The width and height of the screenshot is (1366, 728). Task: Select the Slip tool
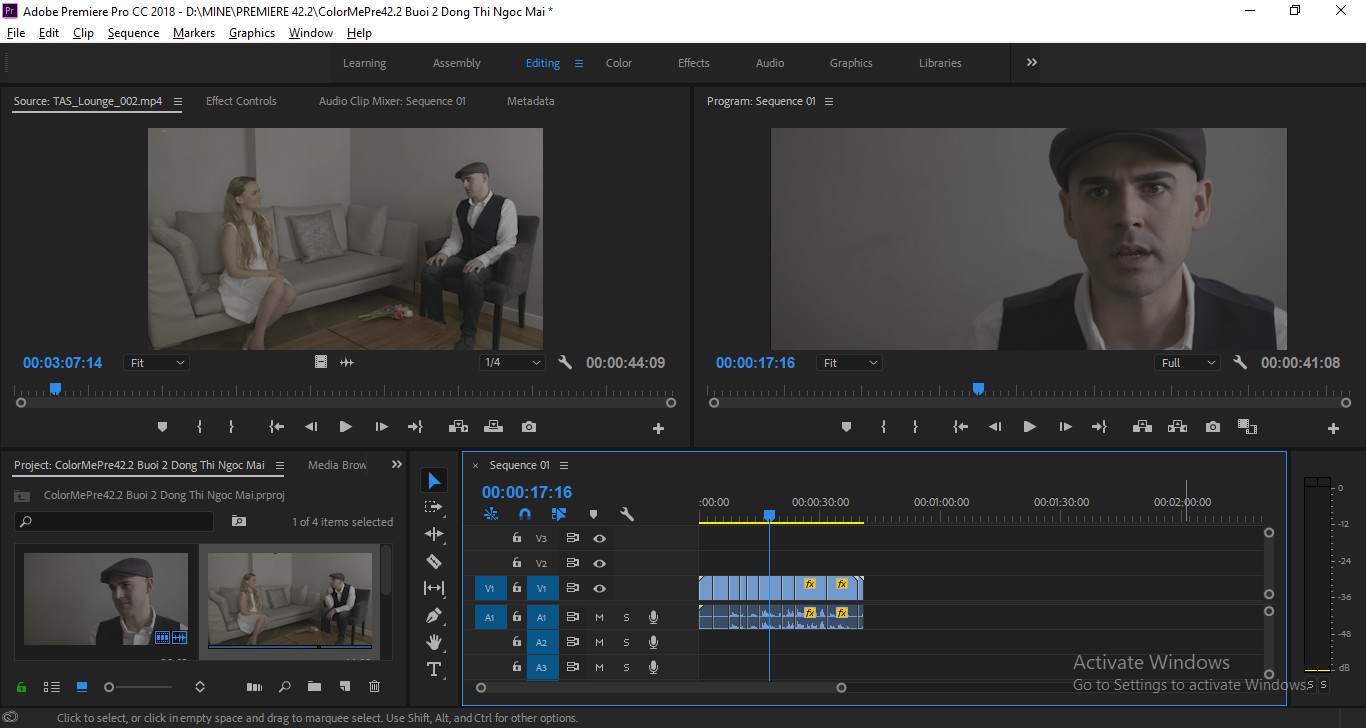pyautogui.click(x=433, y=588)
